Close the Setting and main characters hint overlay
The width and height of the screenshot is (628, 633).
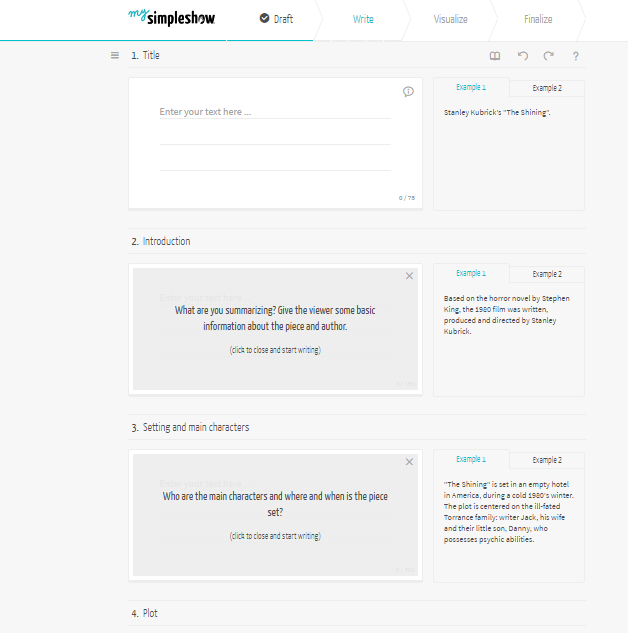409,462
